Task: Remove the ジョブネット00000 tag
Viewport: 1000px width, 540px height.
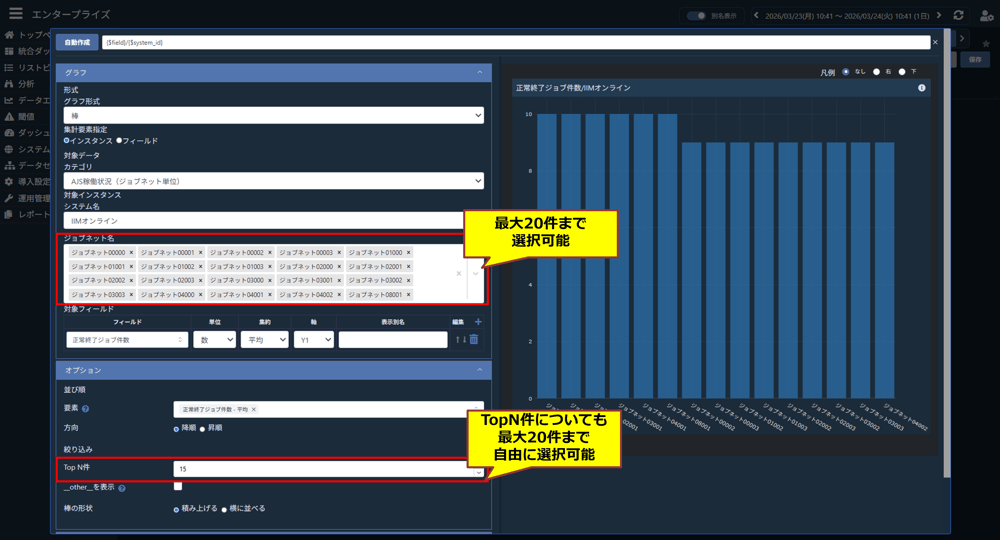Action: coord(131,253)
